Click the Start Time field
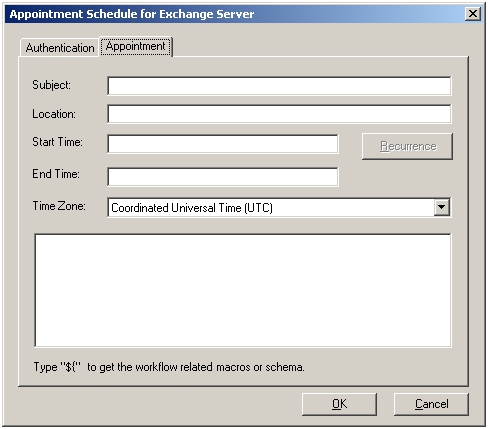 (x=223, y=144)
